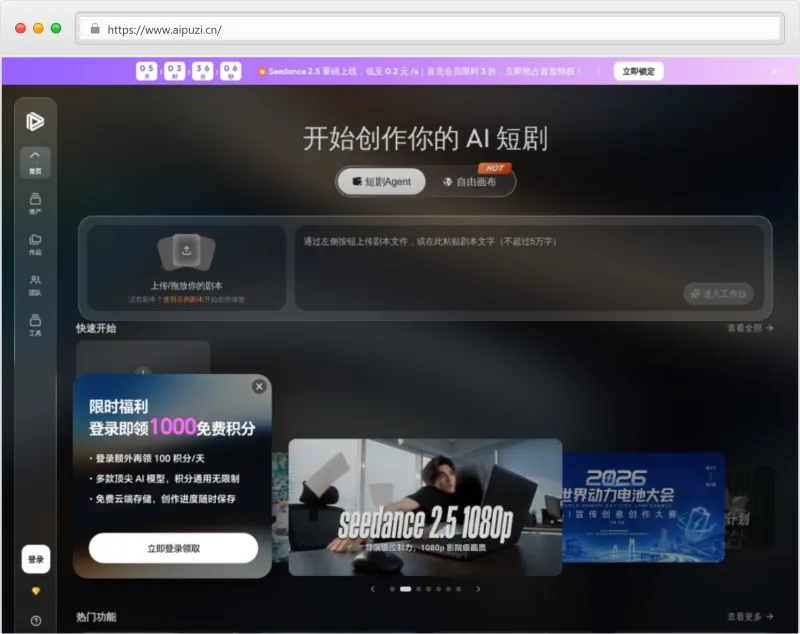Open 工具 in the left sidebar
Viewport: 800px width, 634px height.
tap(35, 325)
